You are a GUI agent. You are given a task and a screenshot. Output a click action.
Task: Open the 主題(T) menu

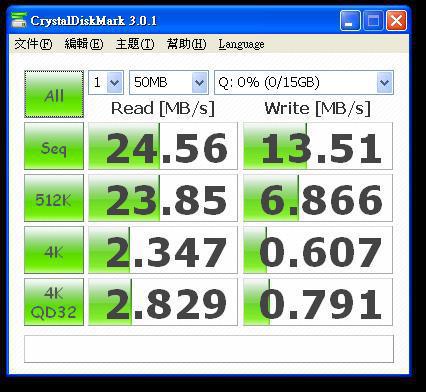(x=135, y=44)
